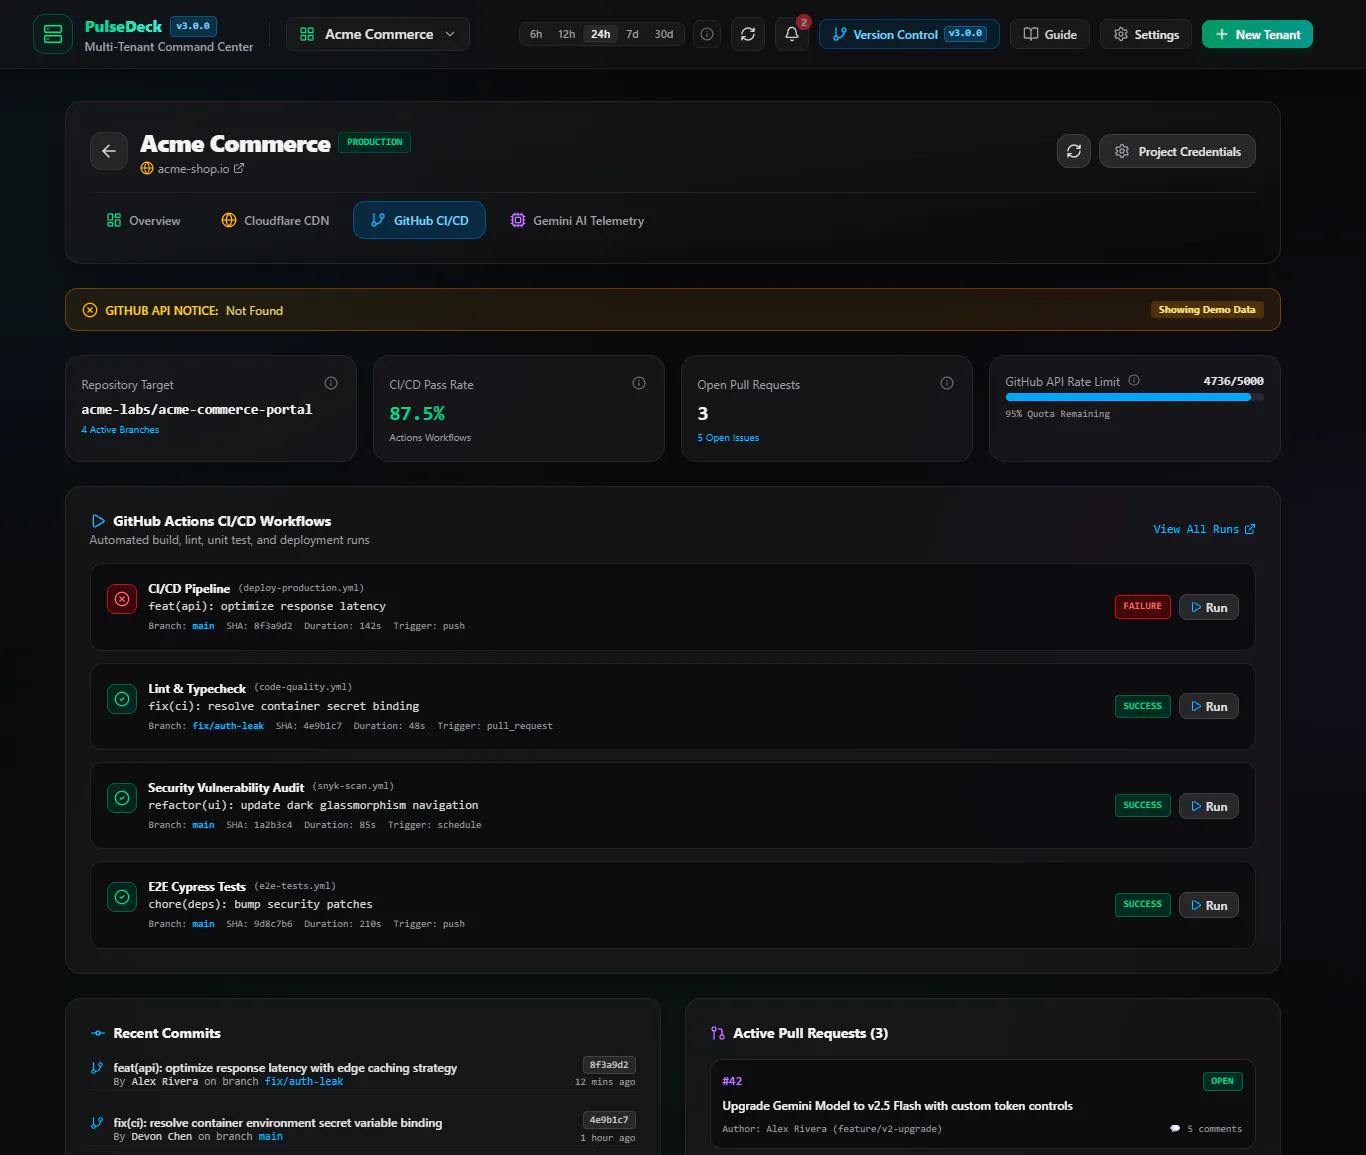Click the CI/CD Pipeline failure status icon
This screenshot has width=1366, height=1155.
[122, 599]
